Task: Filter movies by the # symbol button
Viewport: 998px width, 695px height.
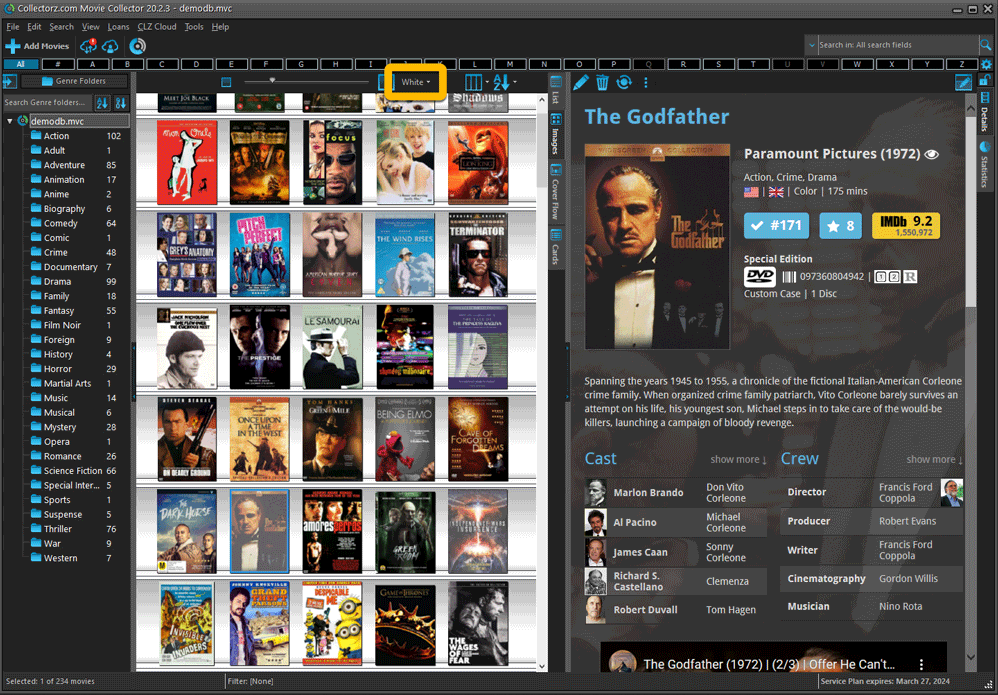Action: pos(58,64)
